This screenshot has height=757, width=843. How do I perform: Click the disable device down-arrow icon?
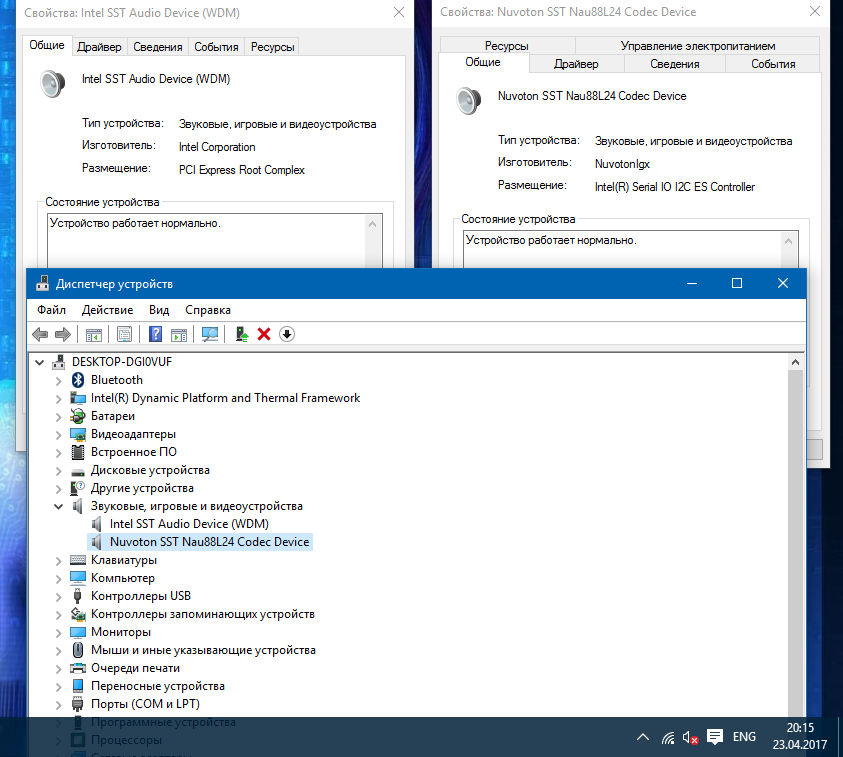pyautogui.click(x=287, y=334)
